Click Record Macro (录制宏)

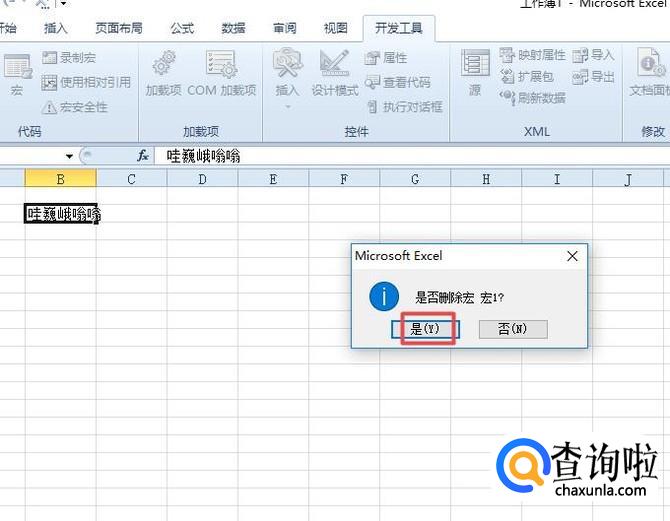coord(69,58)
